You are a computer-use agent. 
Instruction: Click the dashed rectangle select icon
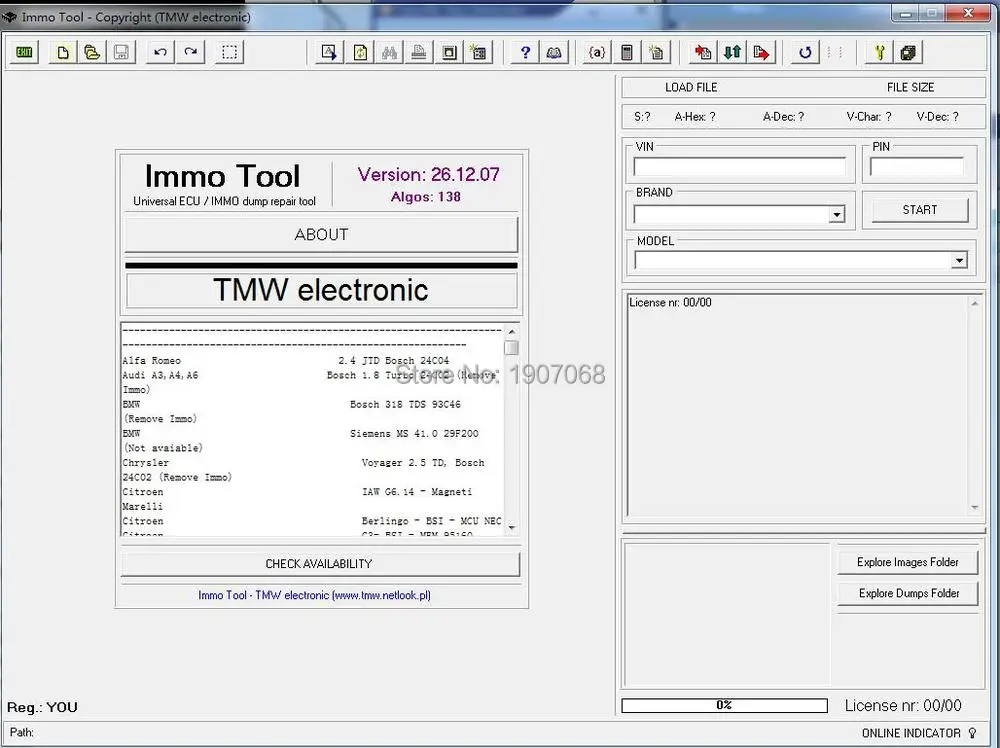tap(230, 52)
